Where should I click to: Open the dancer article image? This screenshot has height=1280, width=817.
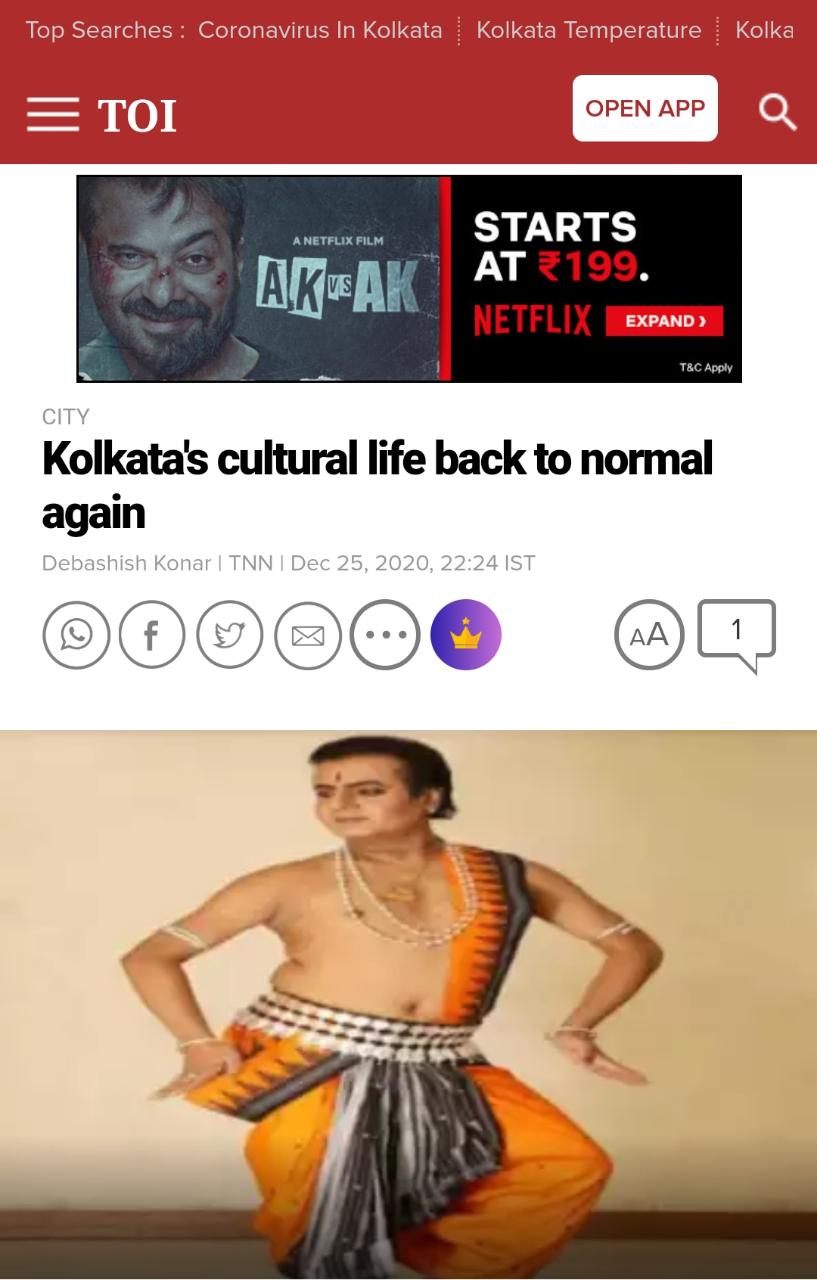tap(408, 1004)
